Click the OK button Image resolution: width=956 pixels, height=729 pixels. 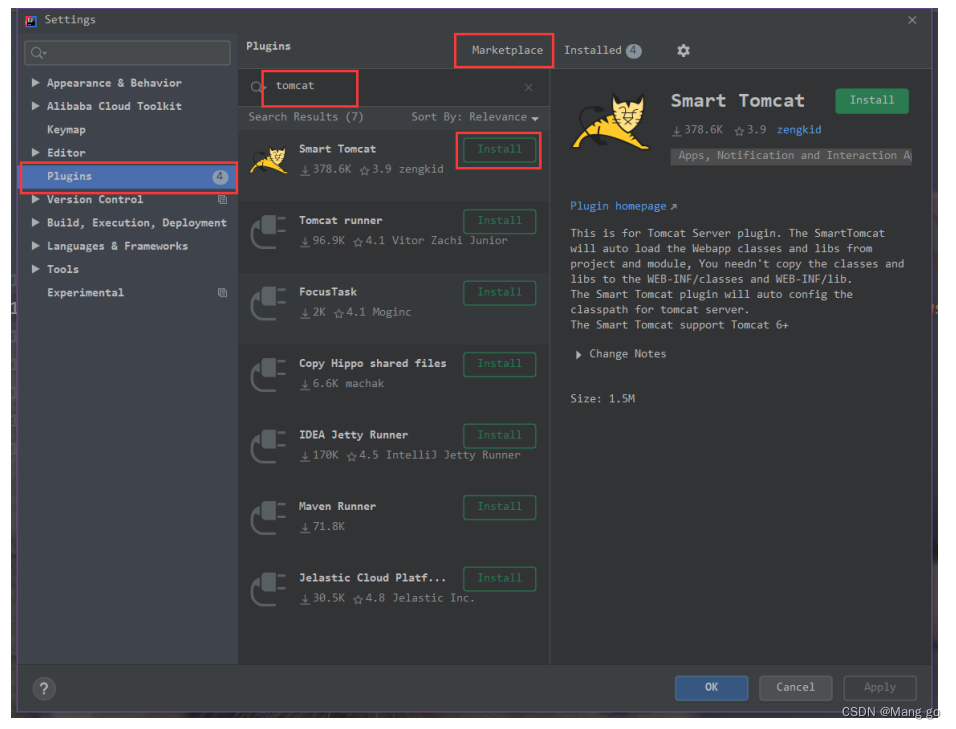(x=712, y=688)
